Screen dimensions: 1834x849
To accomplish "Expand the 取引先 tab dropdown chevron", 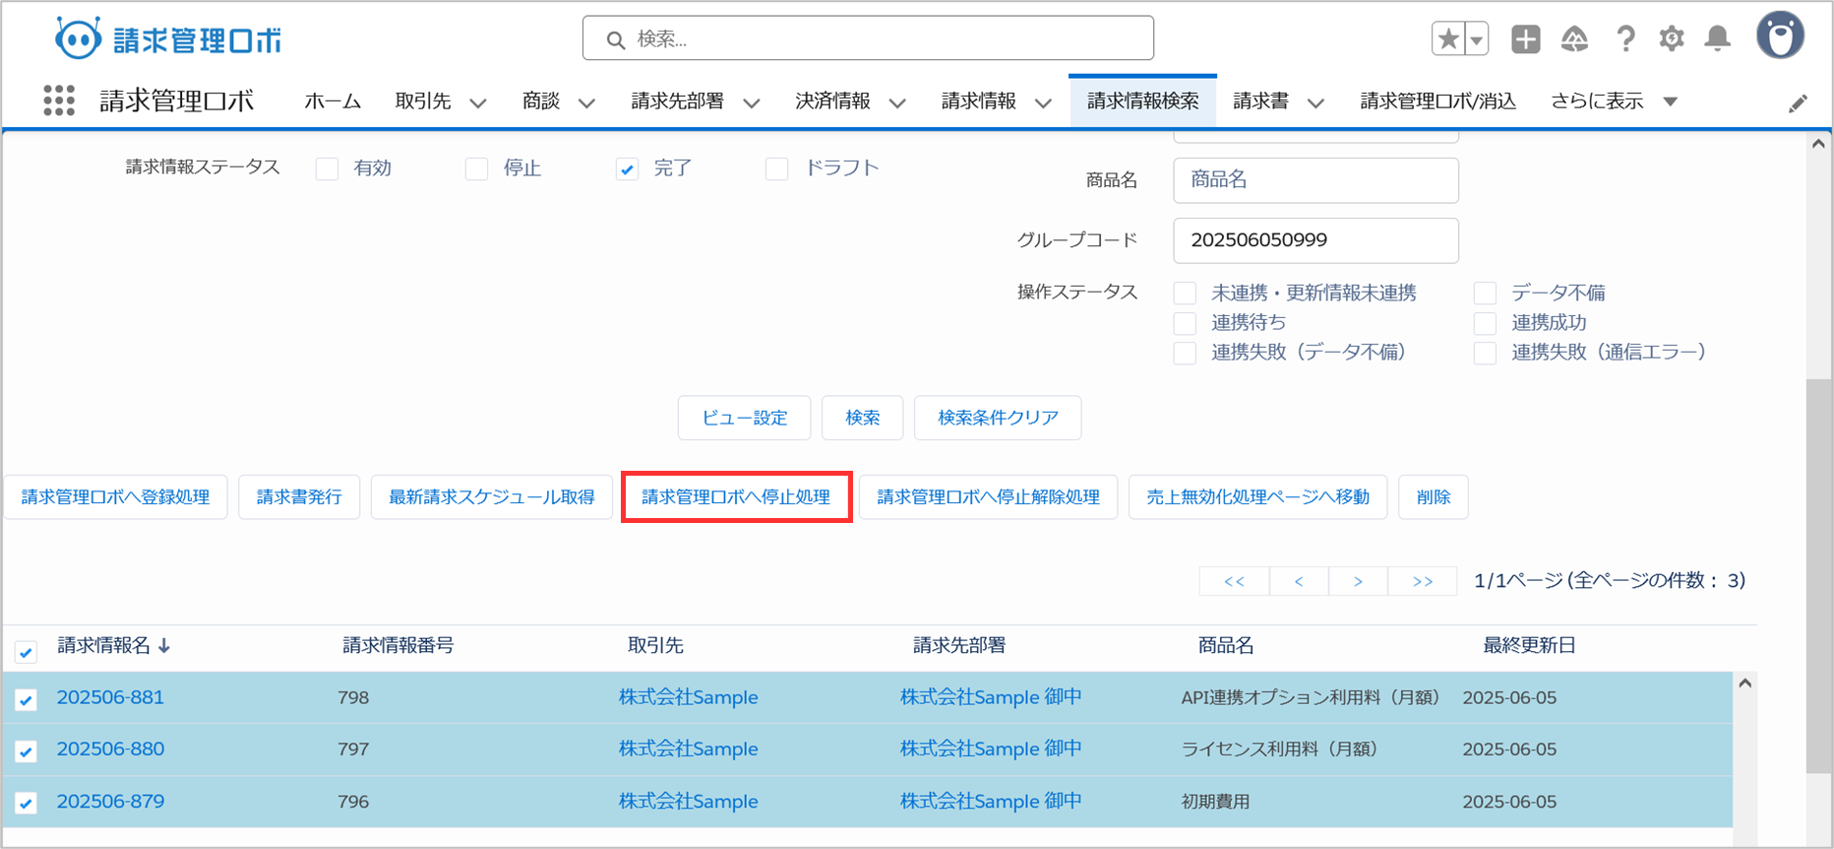I will [478, 103].
